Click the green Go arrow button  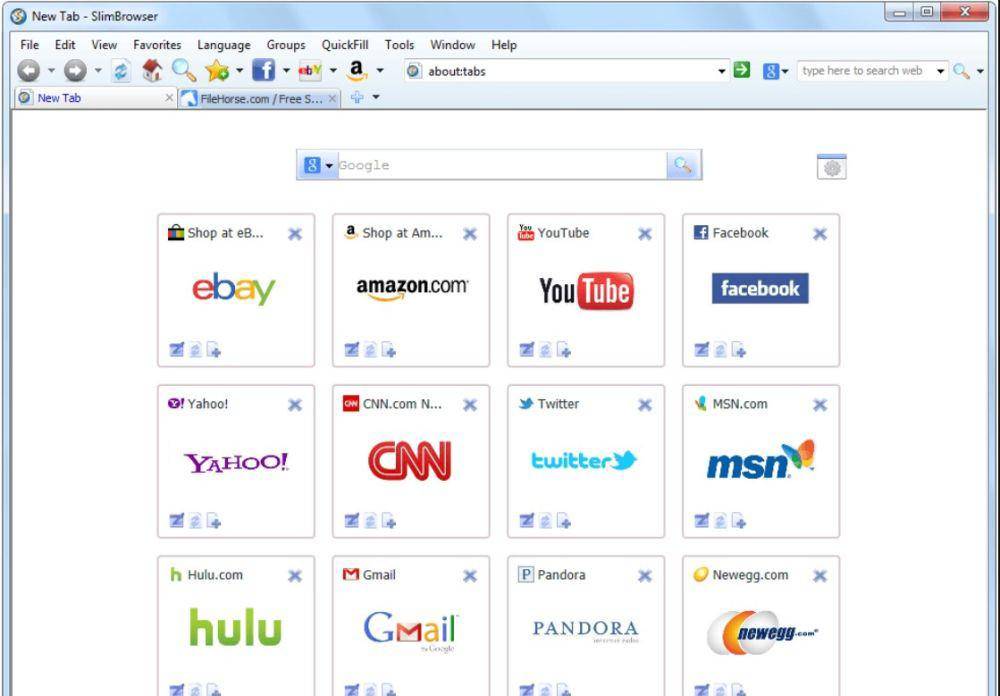[742, 70]
